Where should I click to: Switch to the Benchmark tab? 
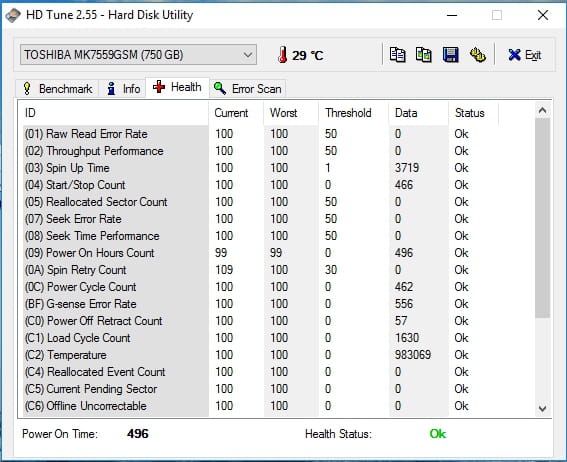click(57, 89)
